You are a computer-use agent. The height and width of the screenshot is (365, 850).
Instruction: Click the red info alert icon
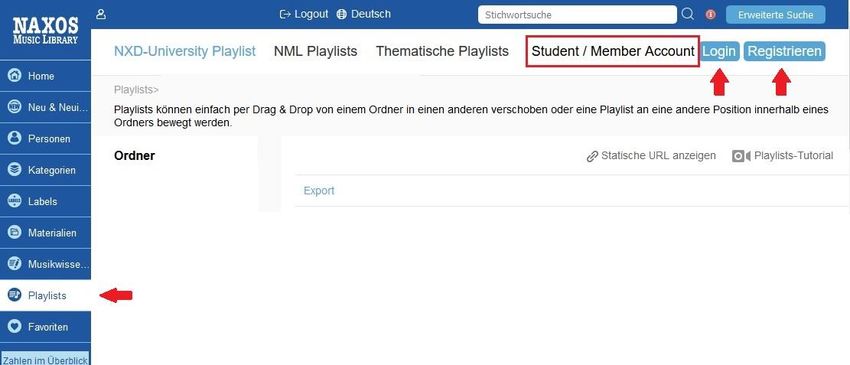[710, 15]
